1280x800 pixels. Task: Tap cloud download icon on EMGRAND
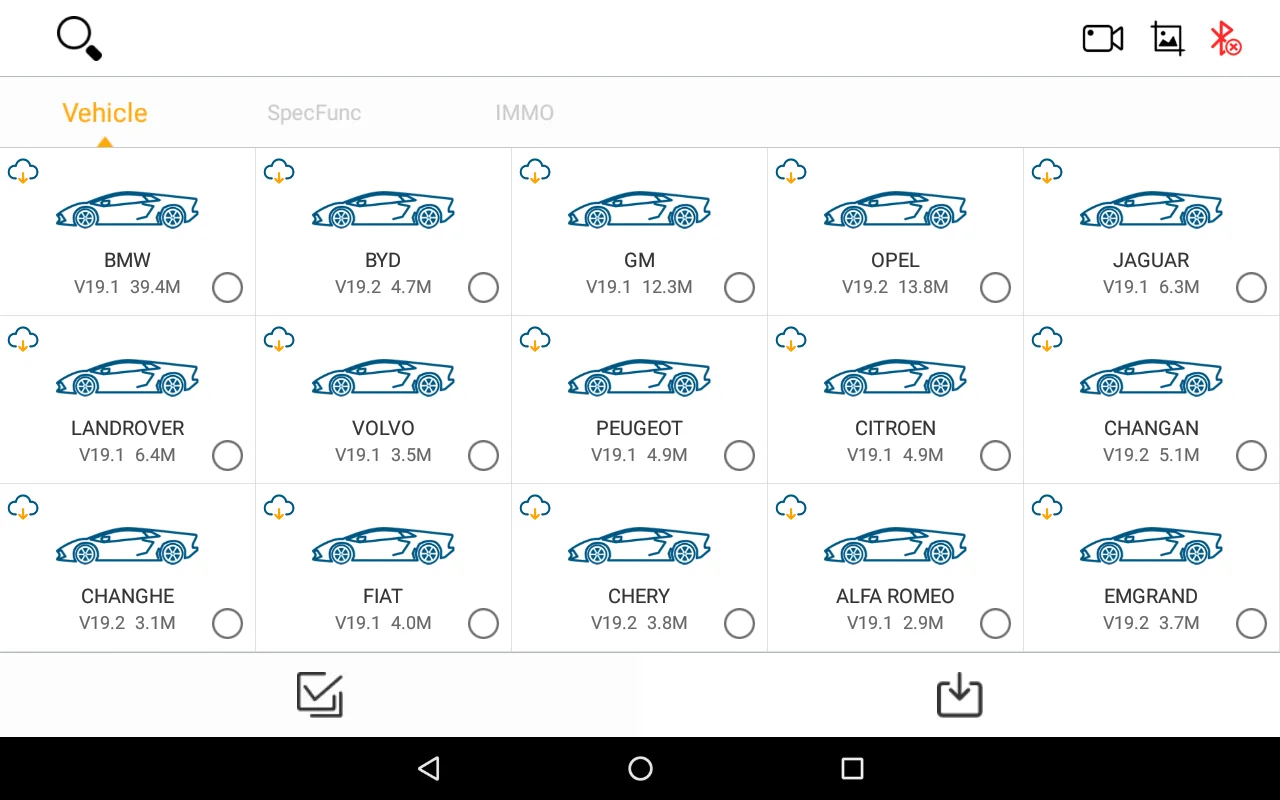point(1047,507)
